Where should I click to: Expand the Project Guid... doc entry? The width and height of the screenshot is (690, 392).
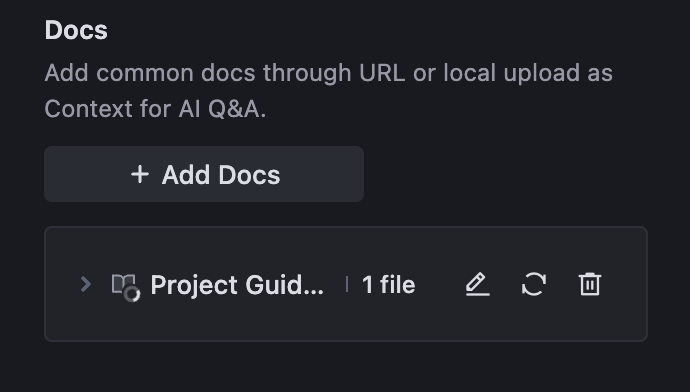click(86, 284)
